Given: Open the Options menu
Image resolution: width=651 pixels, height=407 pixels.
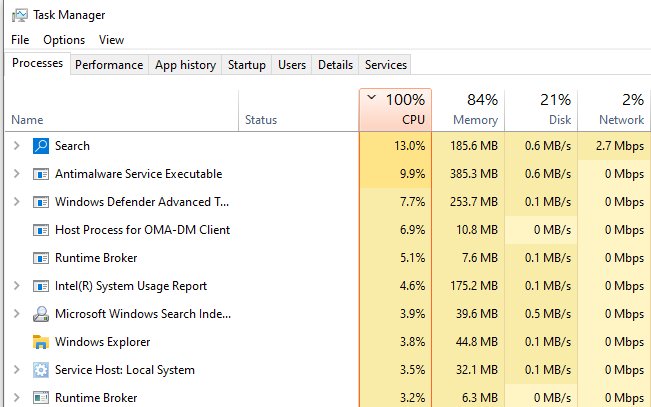Looking at the screenshot, I should pos(64,40).
